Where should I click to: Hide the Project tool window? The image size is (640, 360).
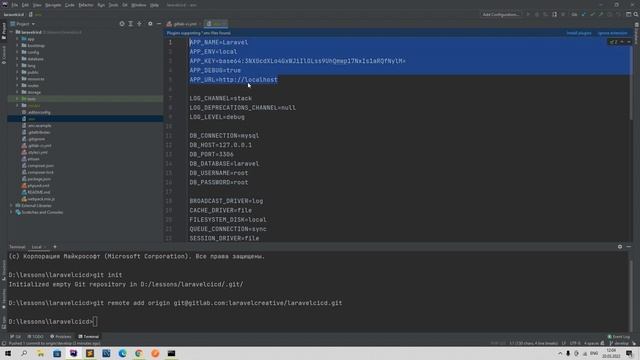(159, 24)
